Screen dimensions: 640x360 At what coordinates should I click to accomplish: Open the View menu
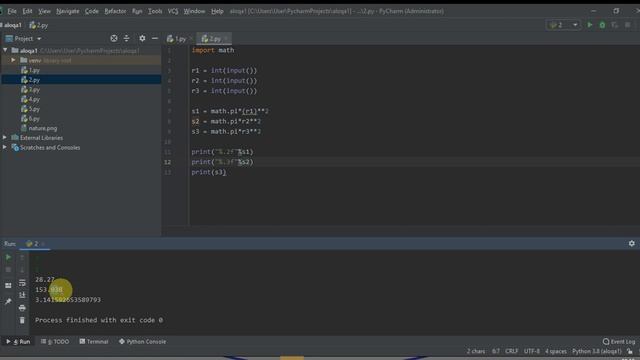(44, 11)
